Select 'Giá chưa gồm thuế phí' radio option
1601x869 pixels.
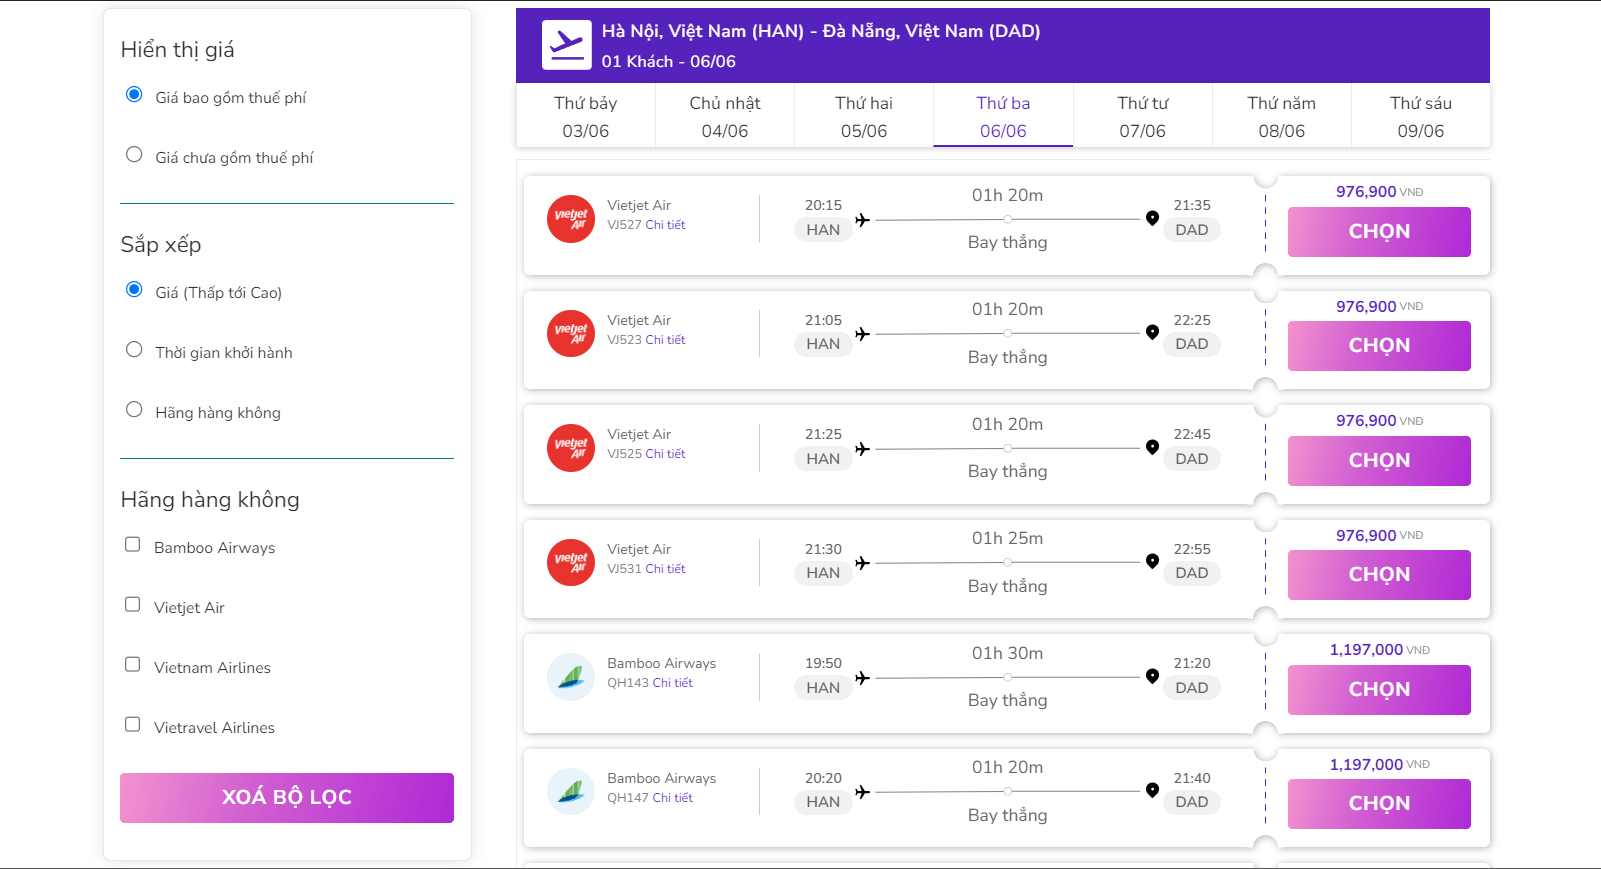134,155
